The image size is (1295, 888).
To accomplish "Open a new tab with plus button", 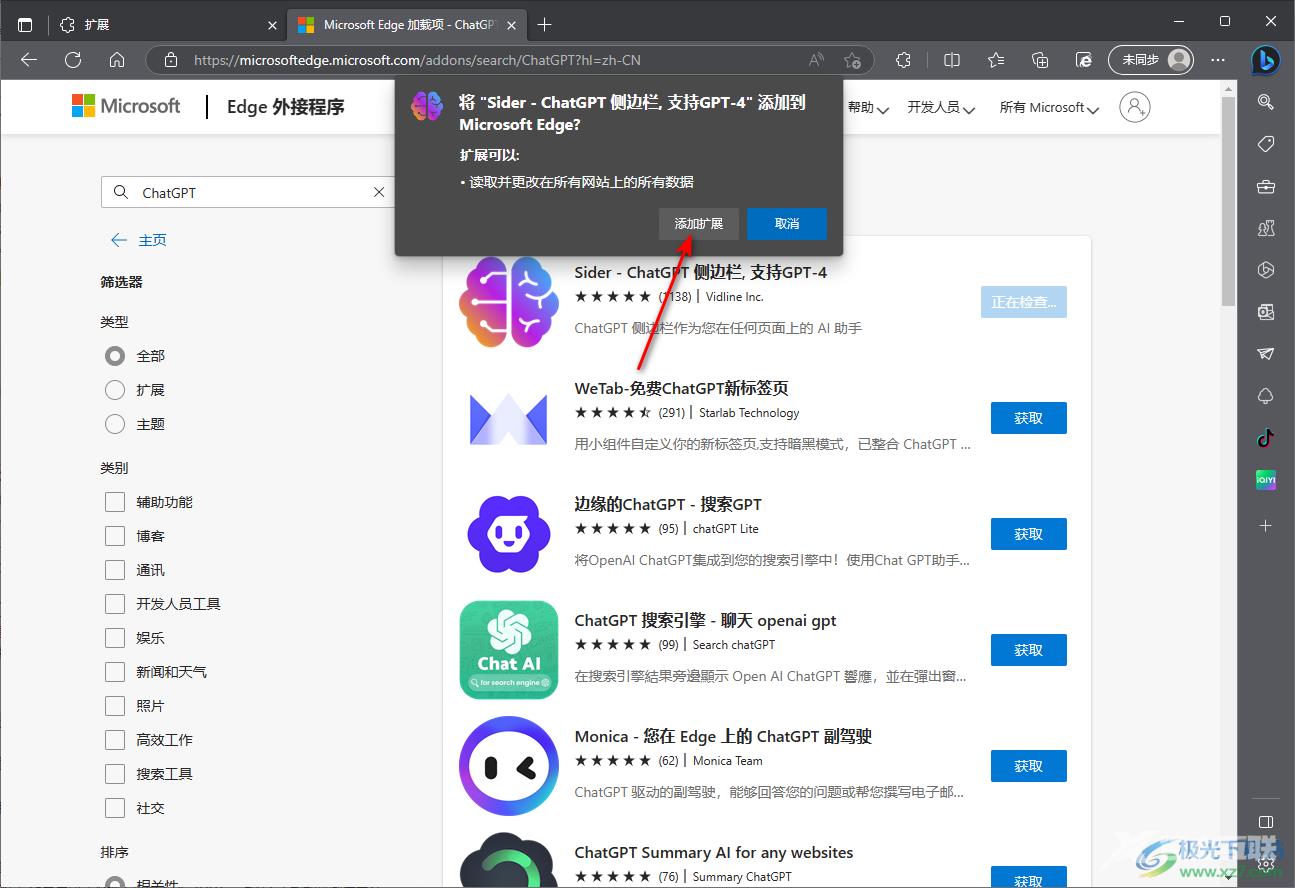I will pyautogui.click(x=544, y=24).
